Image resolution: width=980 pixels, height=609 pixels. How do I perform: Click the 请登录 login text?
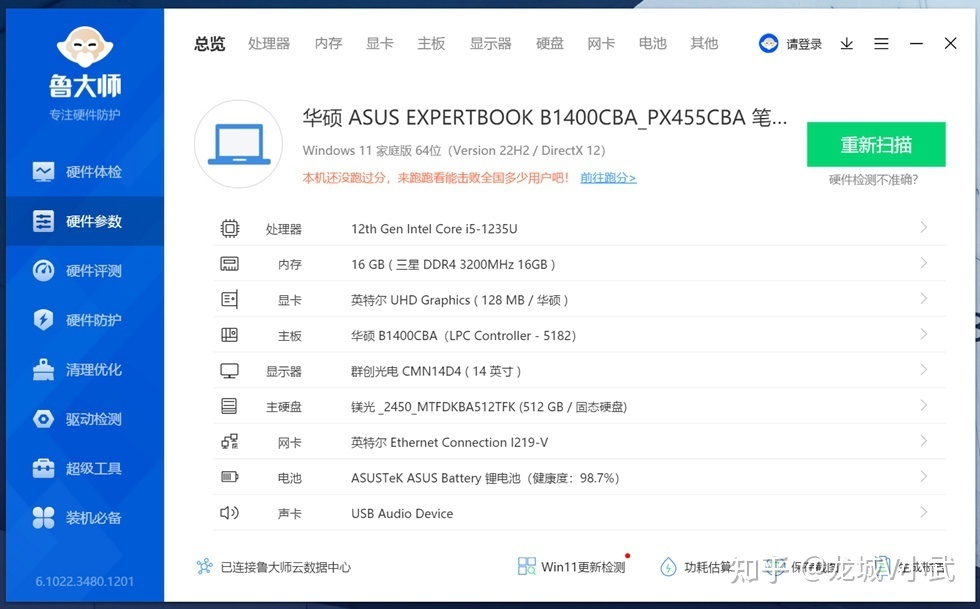click(804, 44)
